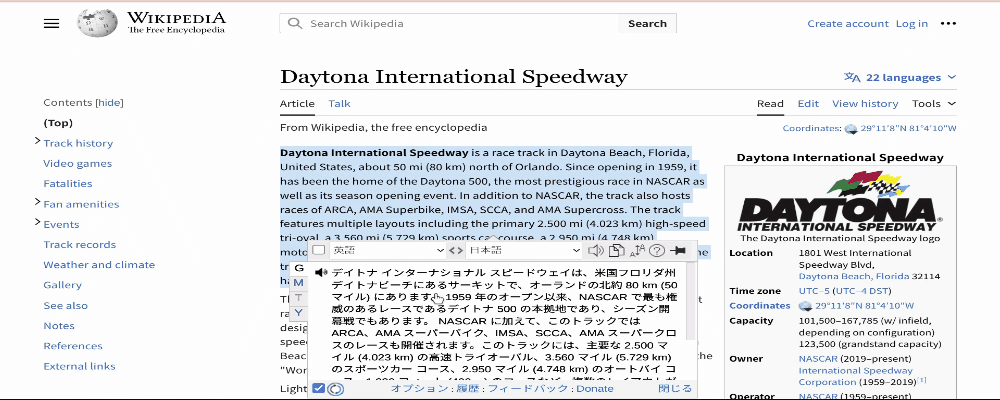Click the Wikipedia globe logo
The image size is (1000, 400).
[97, 23]
